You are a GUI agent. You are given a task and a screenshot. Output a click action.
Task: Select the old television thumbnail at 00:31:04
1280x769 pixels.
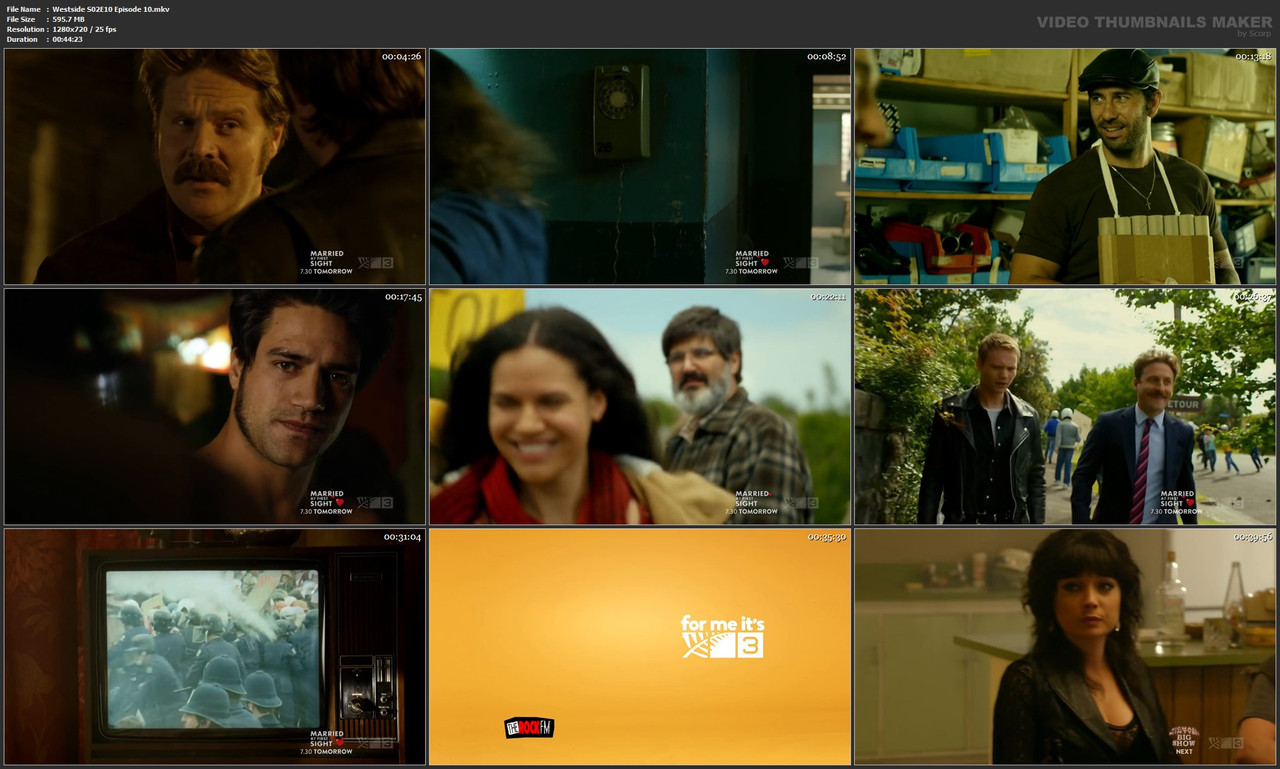coord(215,647)
